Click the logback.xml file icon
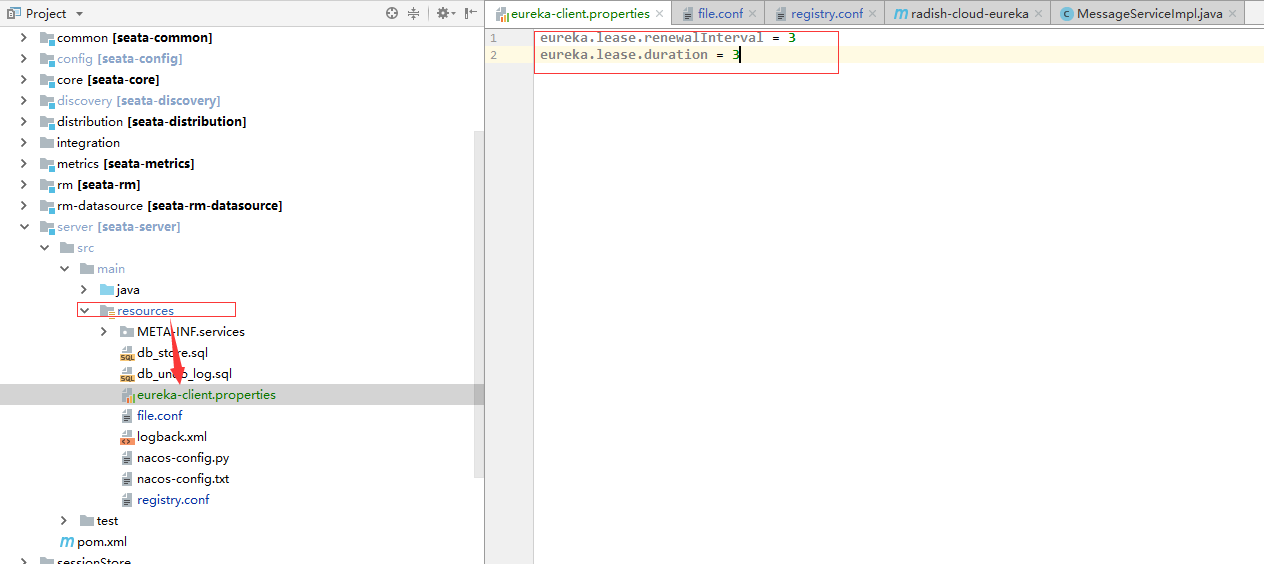Image resolution: width=1264 pixels, height=564 pixels. (x=127, y=436)
